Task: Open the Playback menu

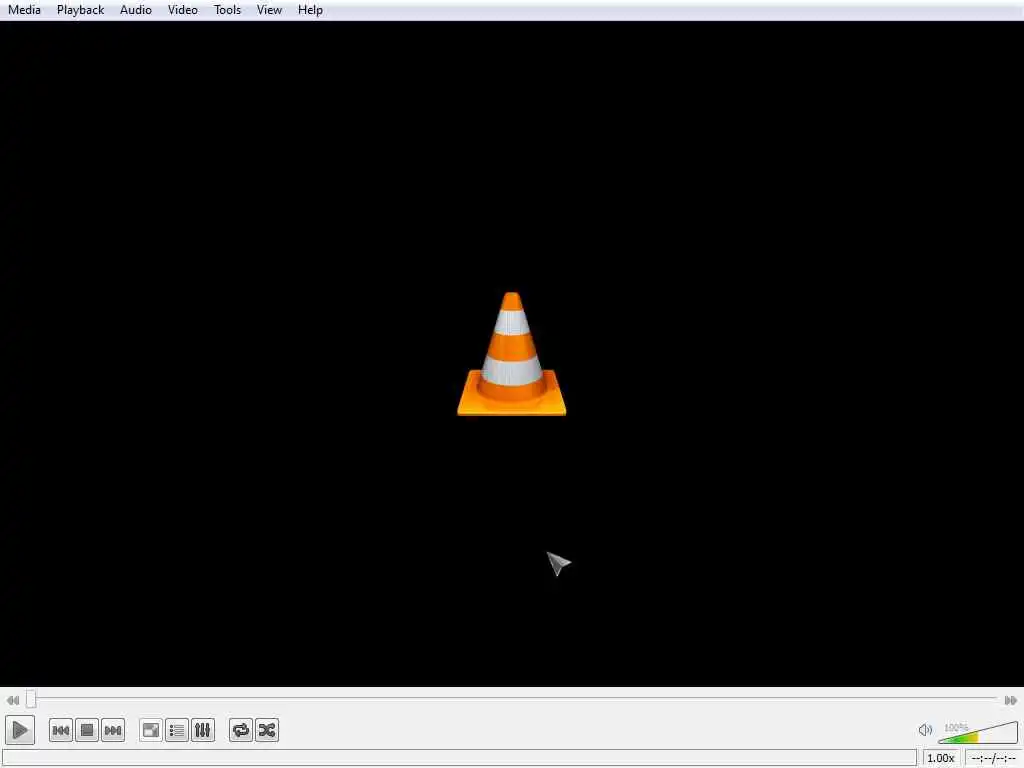Action: click(80, 10)
